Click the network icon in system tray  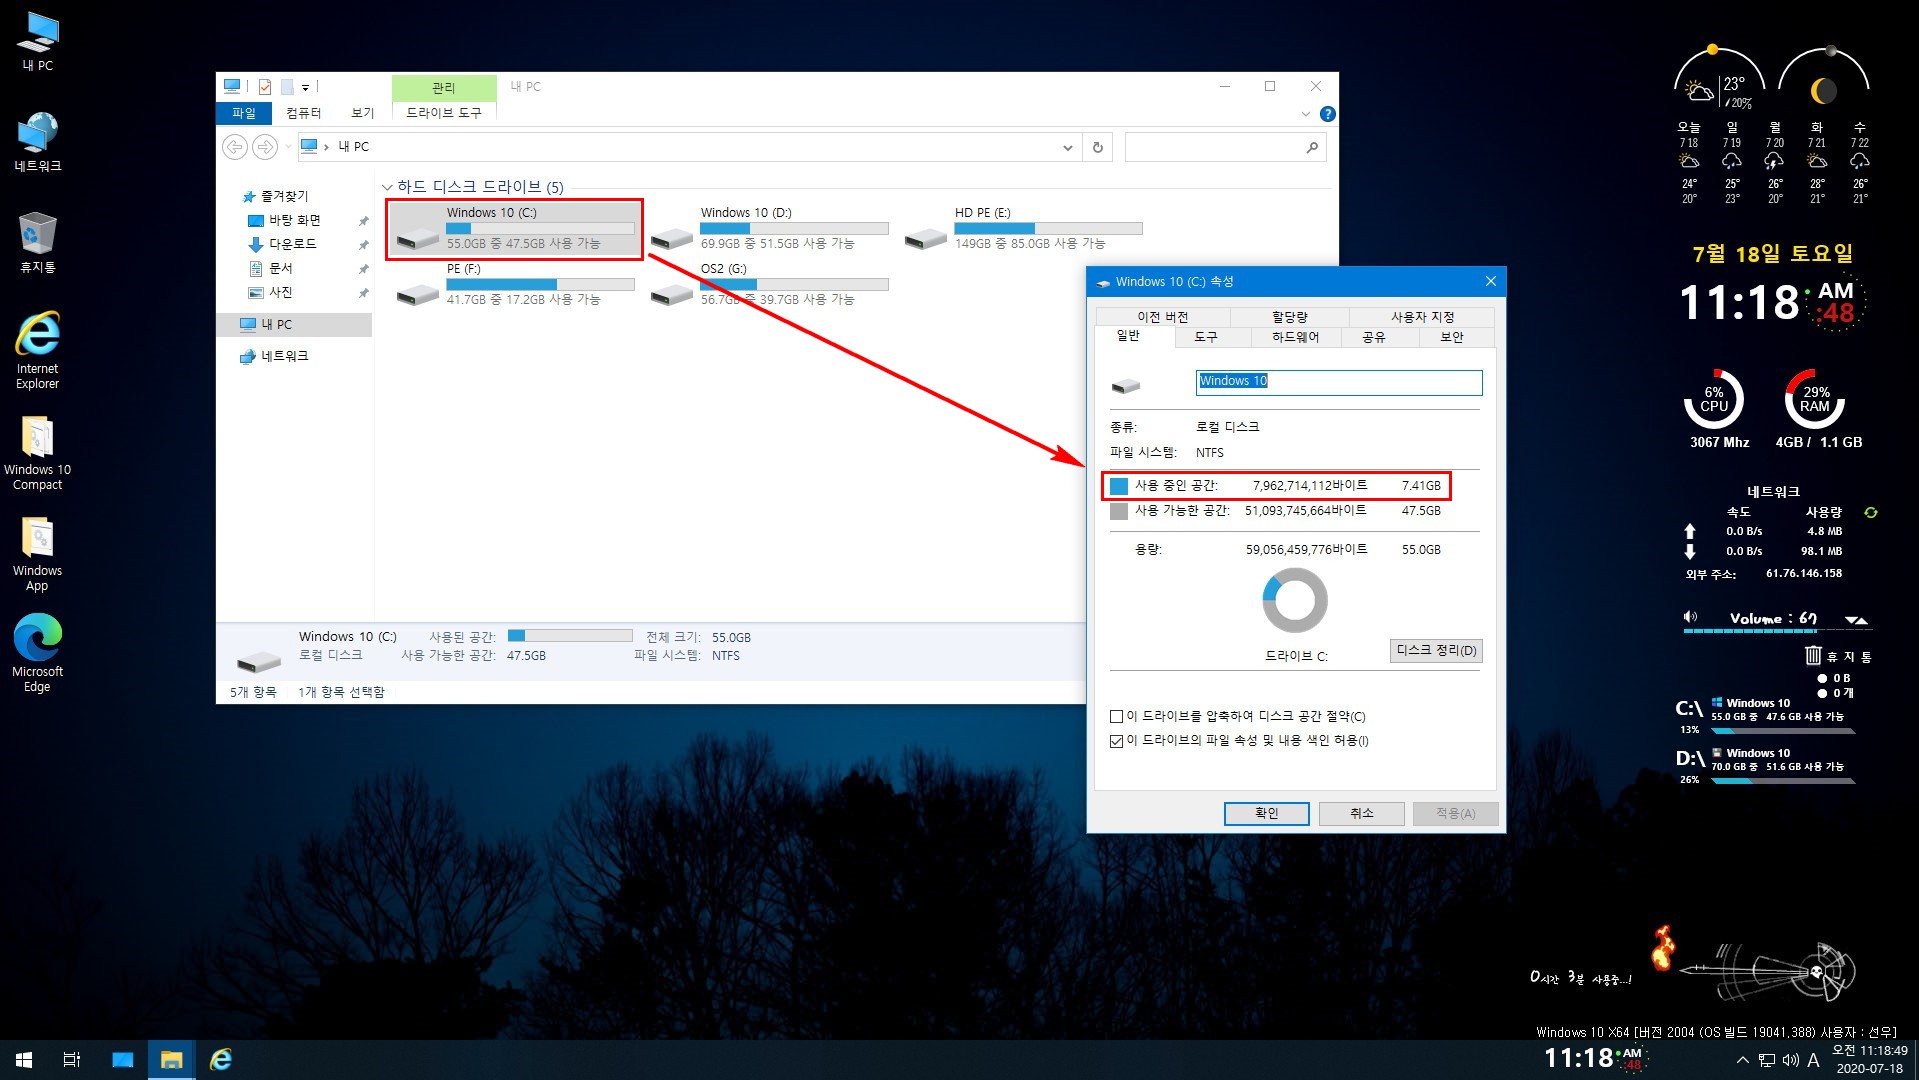pos(1767,1060)
